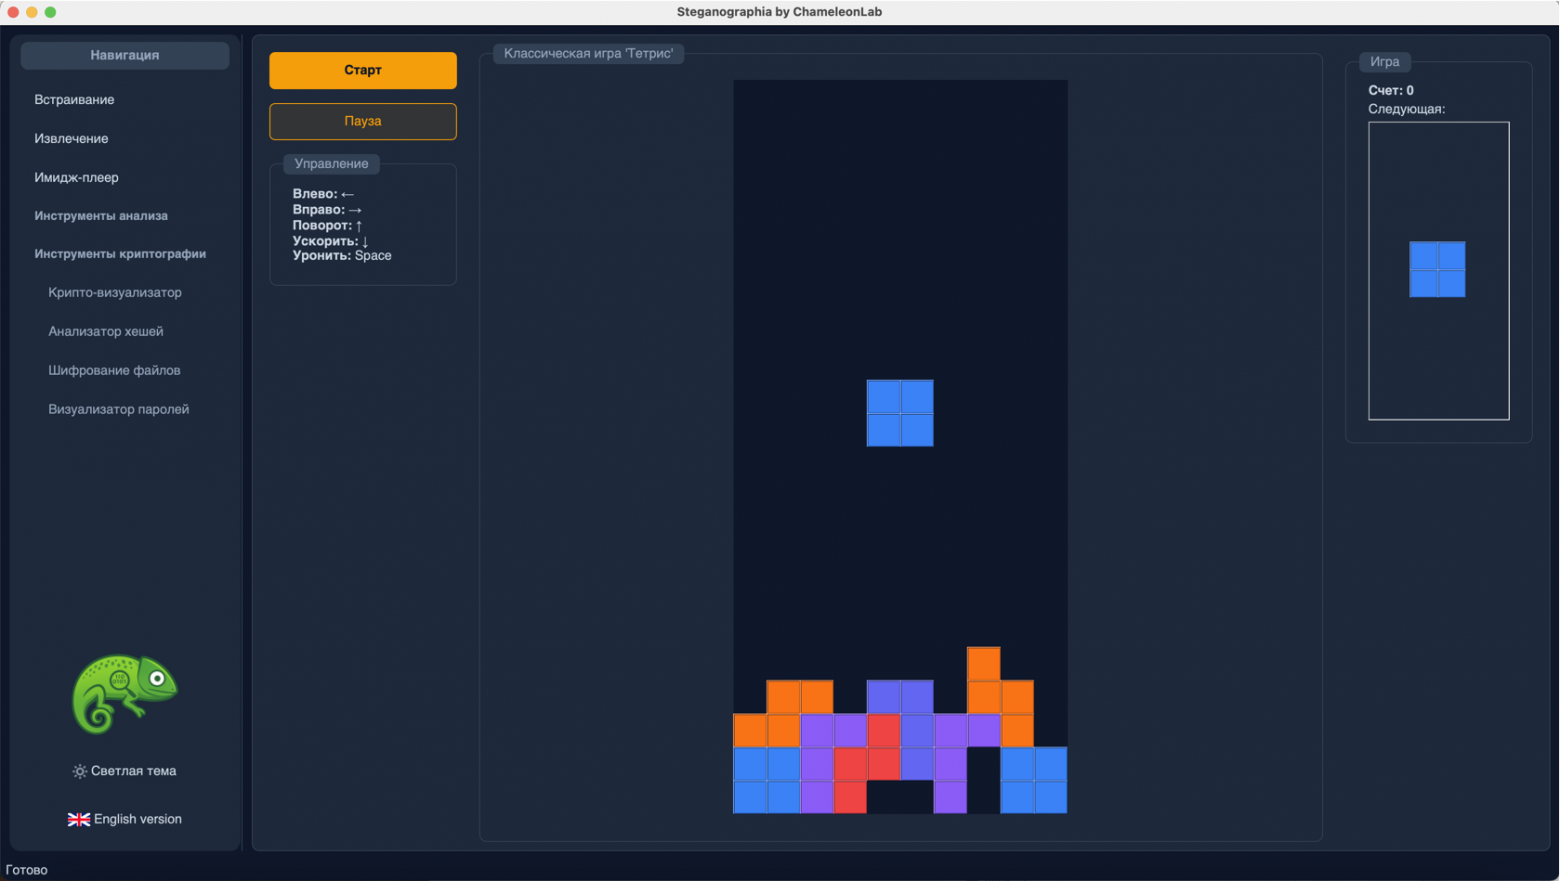This screenshot has height=881, width=1560.
Task: Select Анализатор хешей item
Action: tap(106, 332)
